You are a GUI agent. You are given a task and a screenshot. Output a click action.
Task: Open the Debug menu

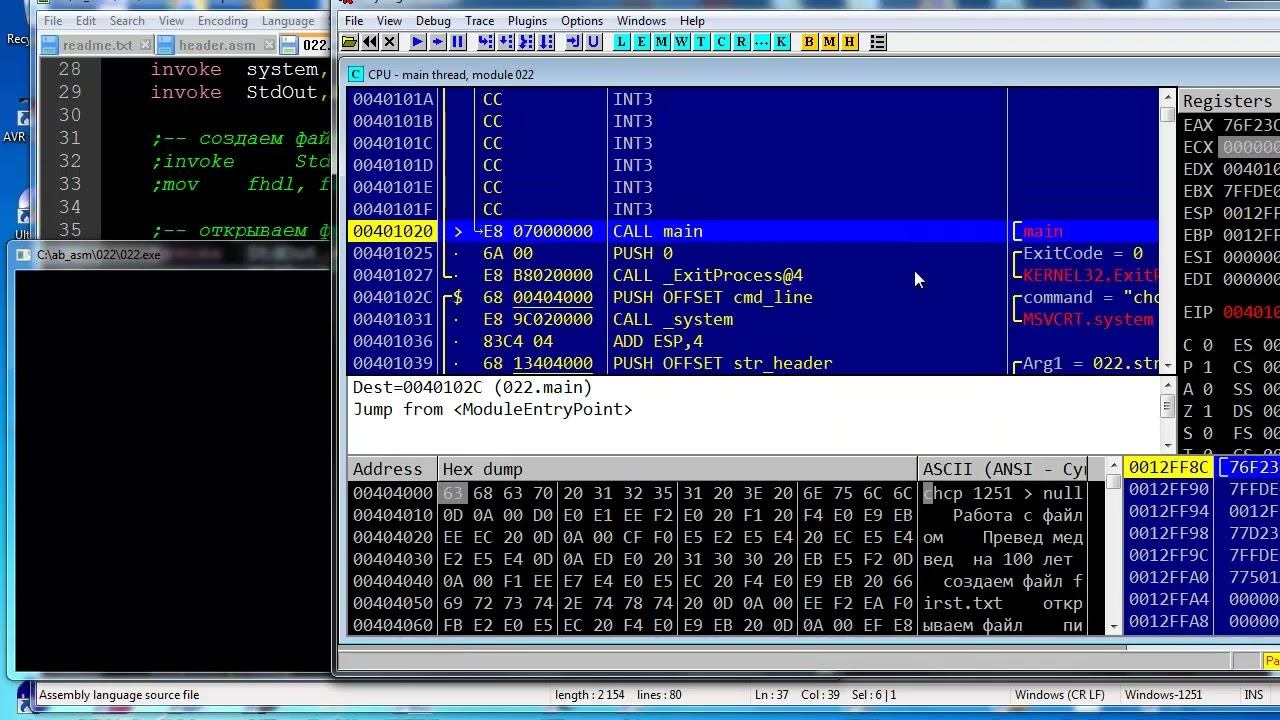click(x=433, y=20)
